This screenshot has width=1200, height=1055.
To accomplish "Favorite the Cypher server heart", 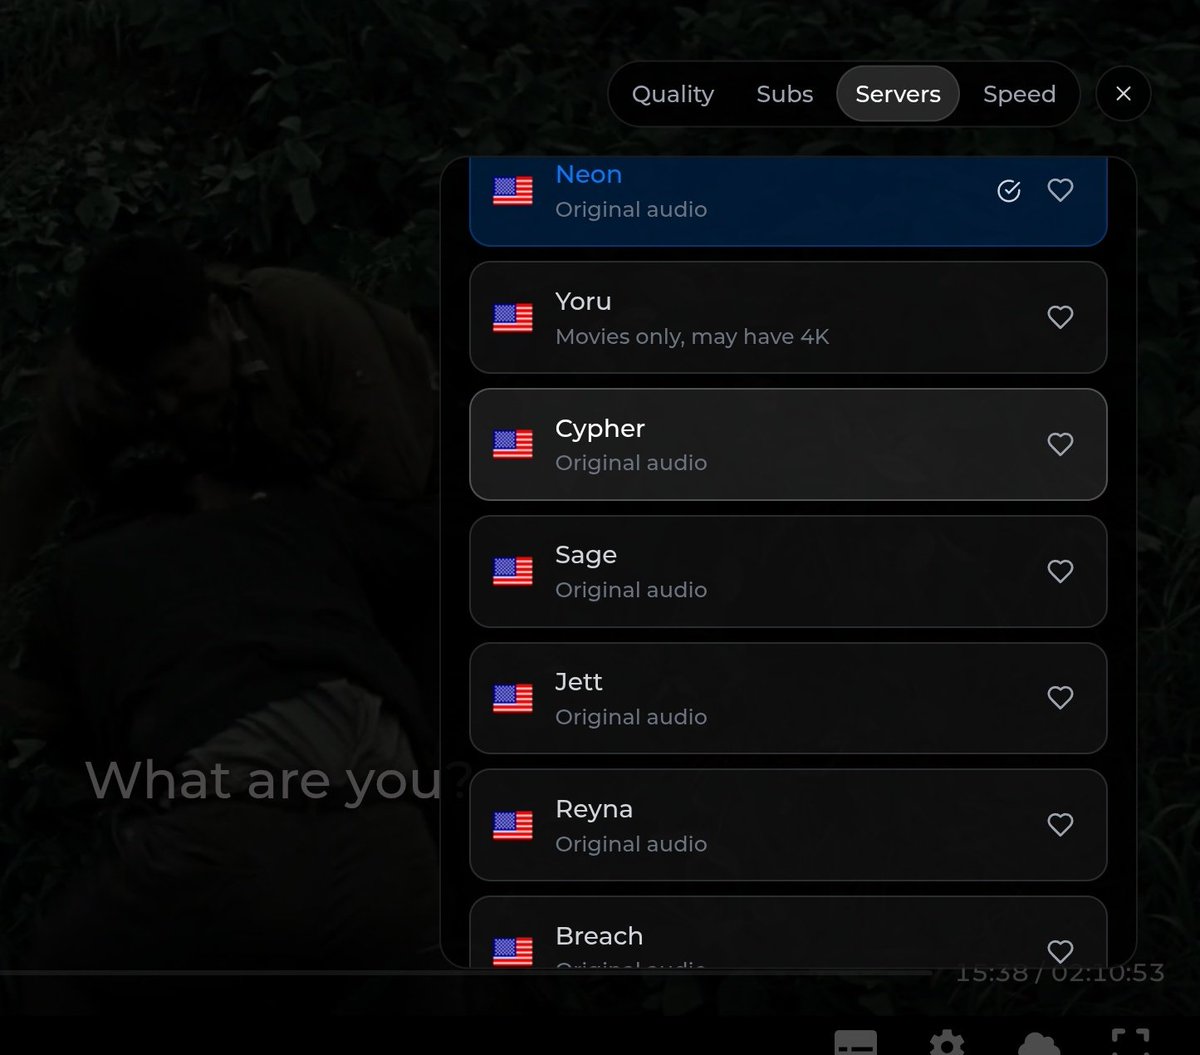I will (1060, 444).
